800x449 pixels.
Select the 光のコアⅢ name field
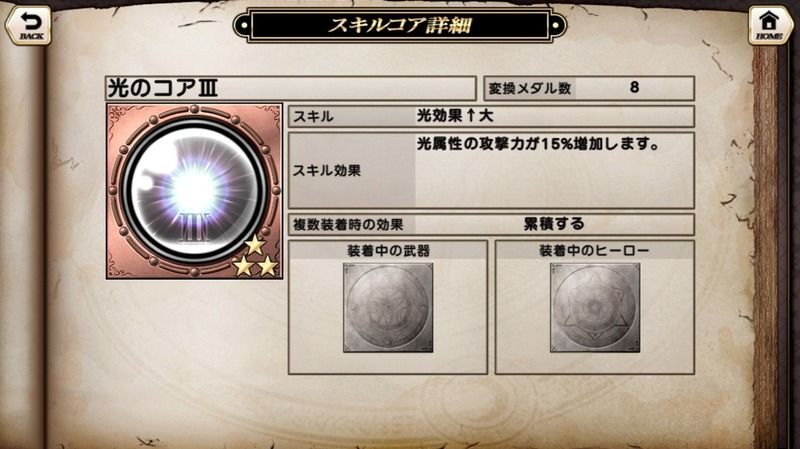click(x=291, y=88)
